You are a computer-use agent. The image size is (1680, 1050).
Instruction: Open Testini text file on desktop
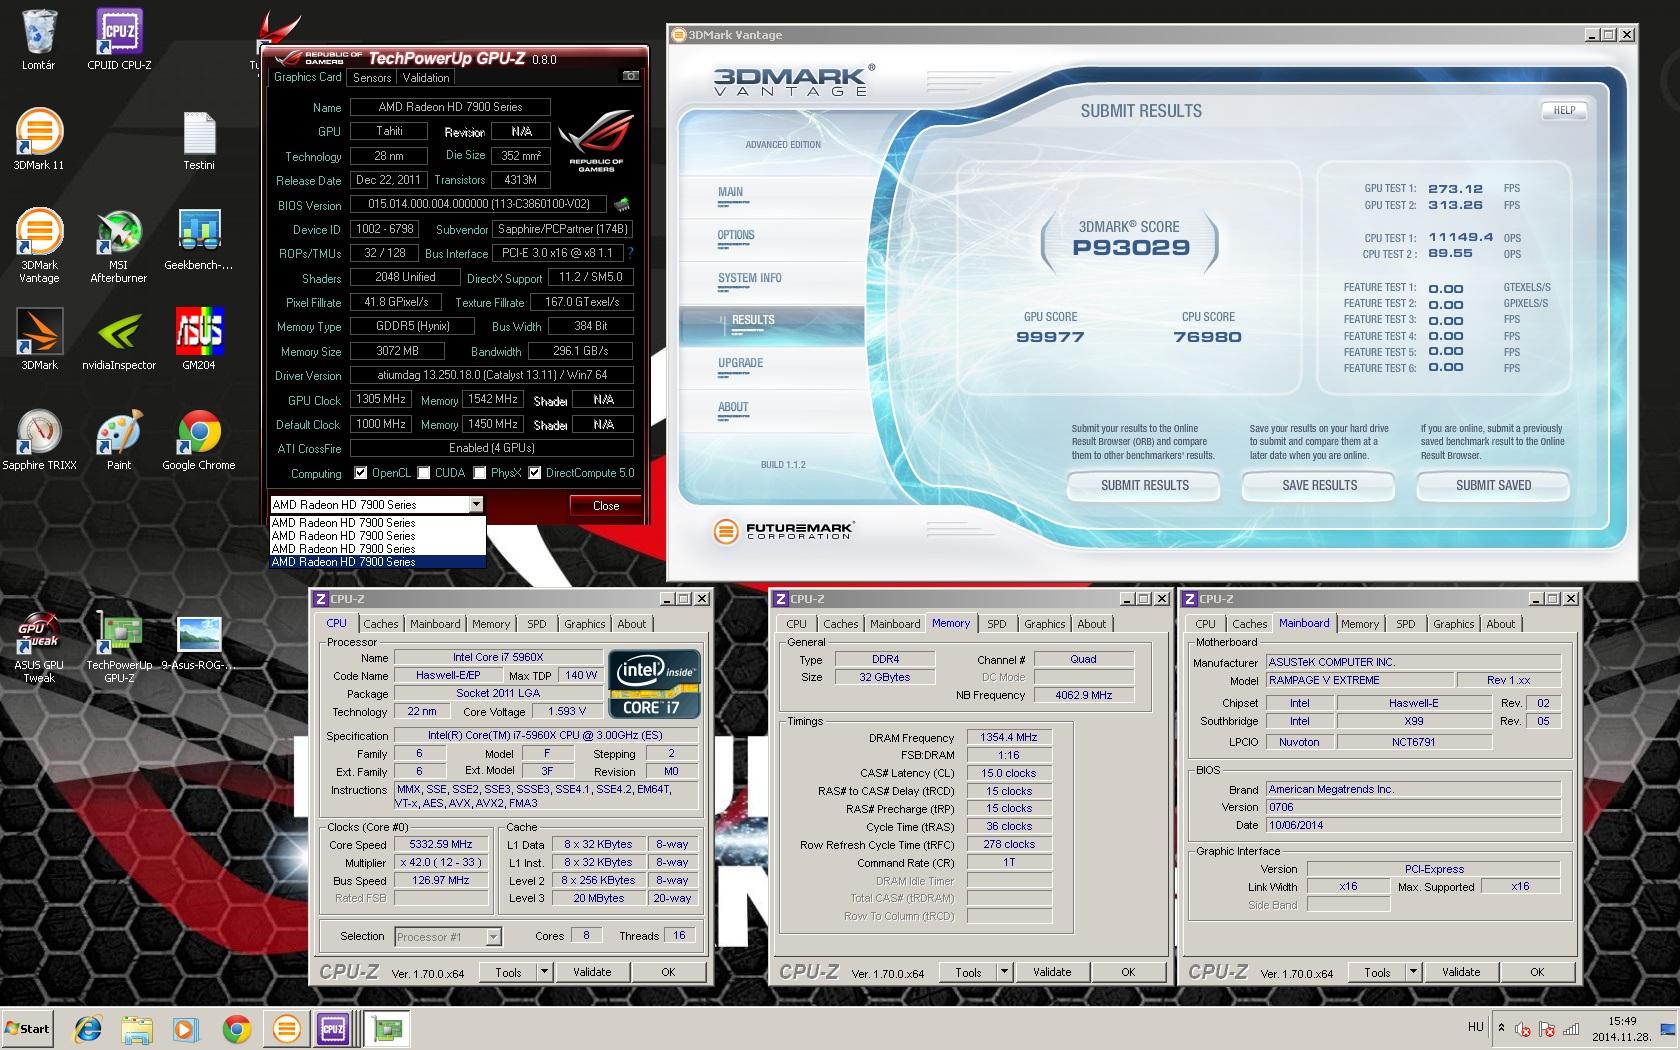tap(199, 139)
